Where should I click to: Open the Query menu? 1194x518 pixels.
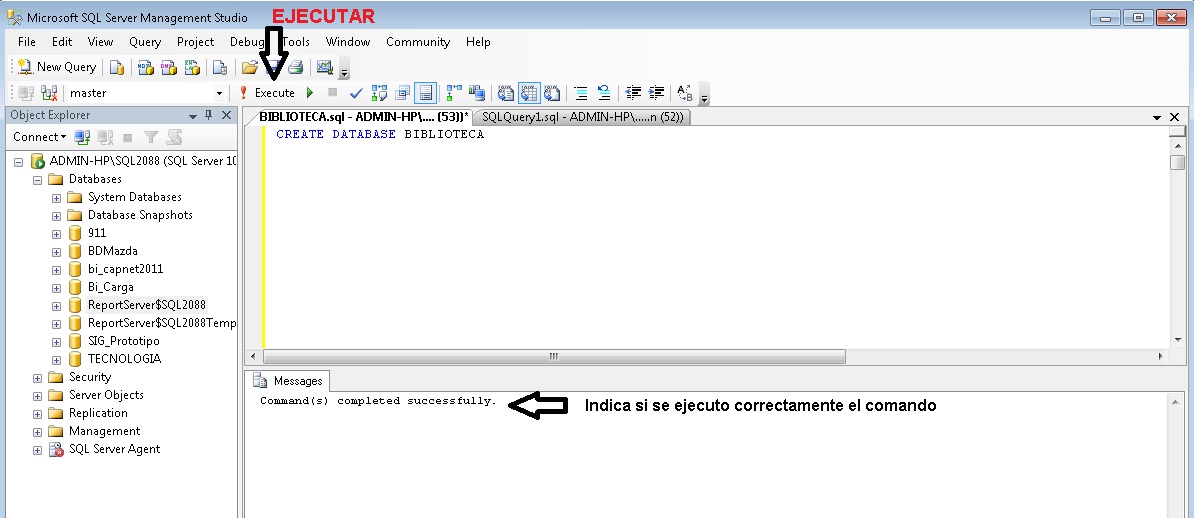145,42
